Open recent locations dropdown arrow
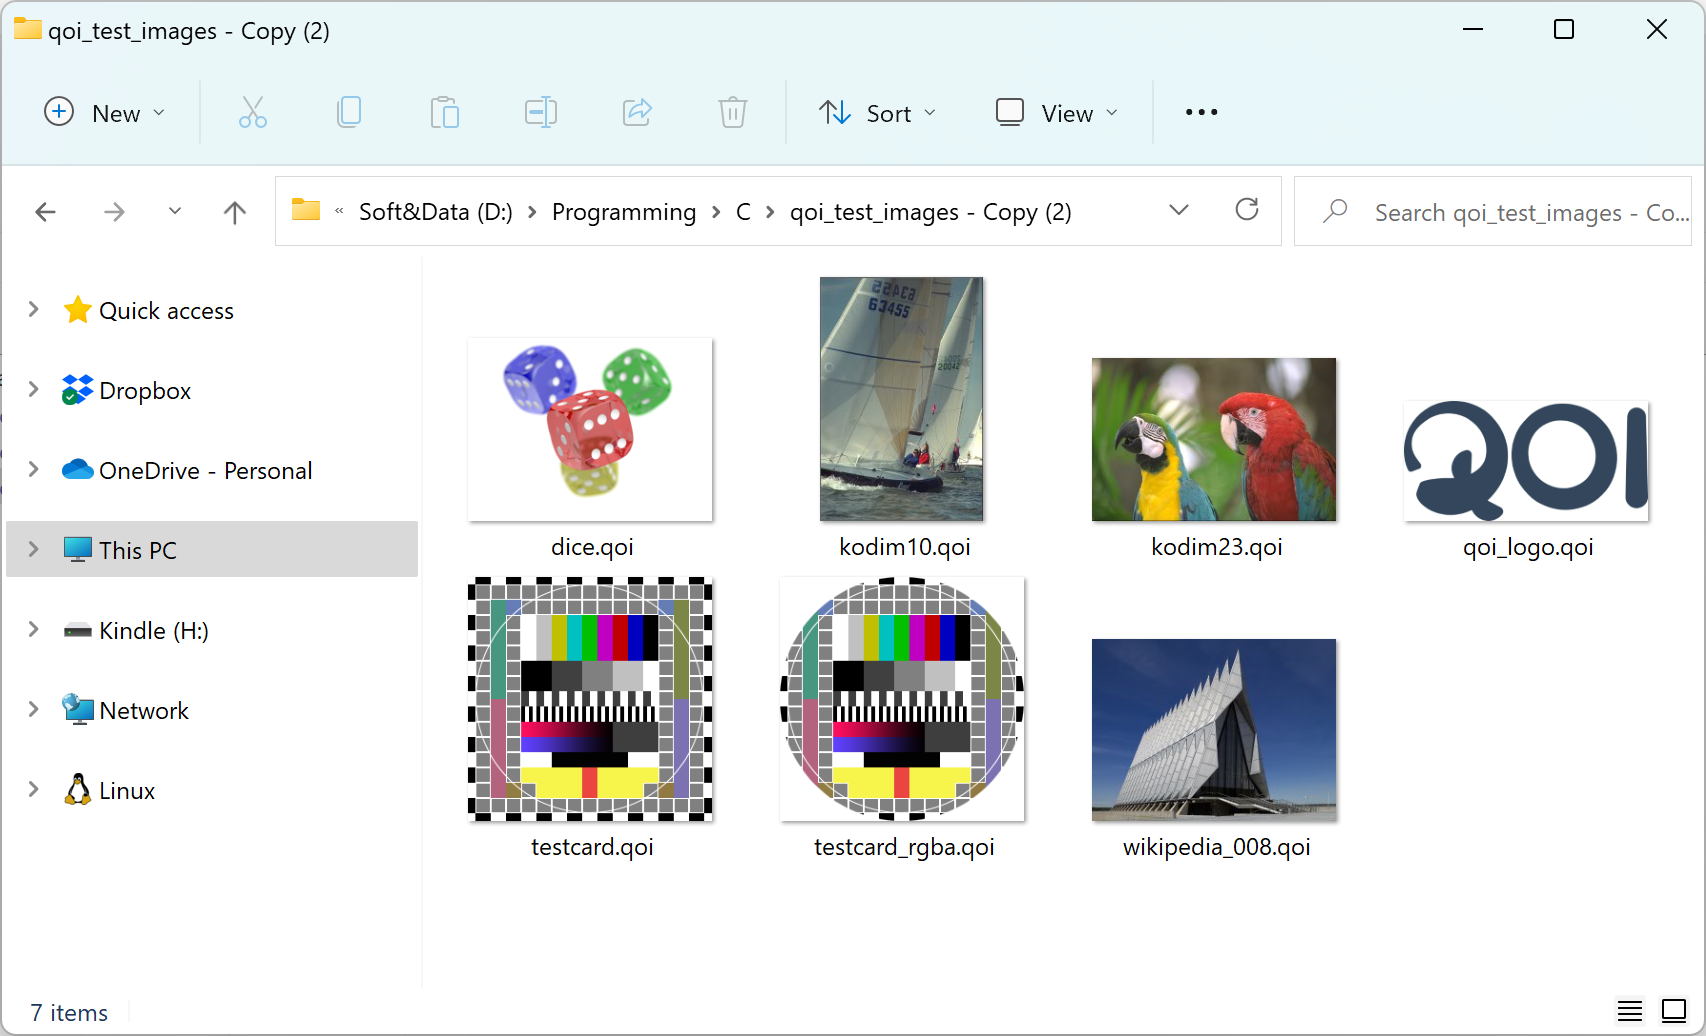1706x1036 pixels. tap(175, 211)
